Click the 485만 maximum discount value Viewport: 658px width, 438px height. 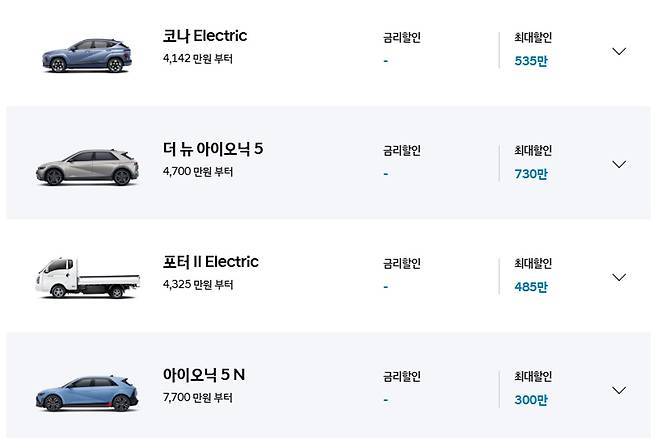531,287
